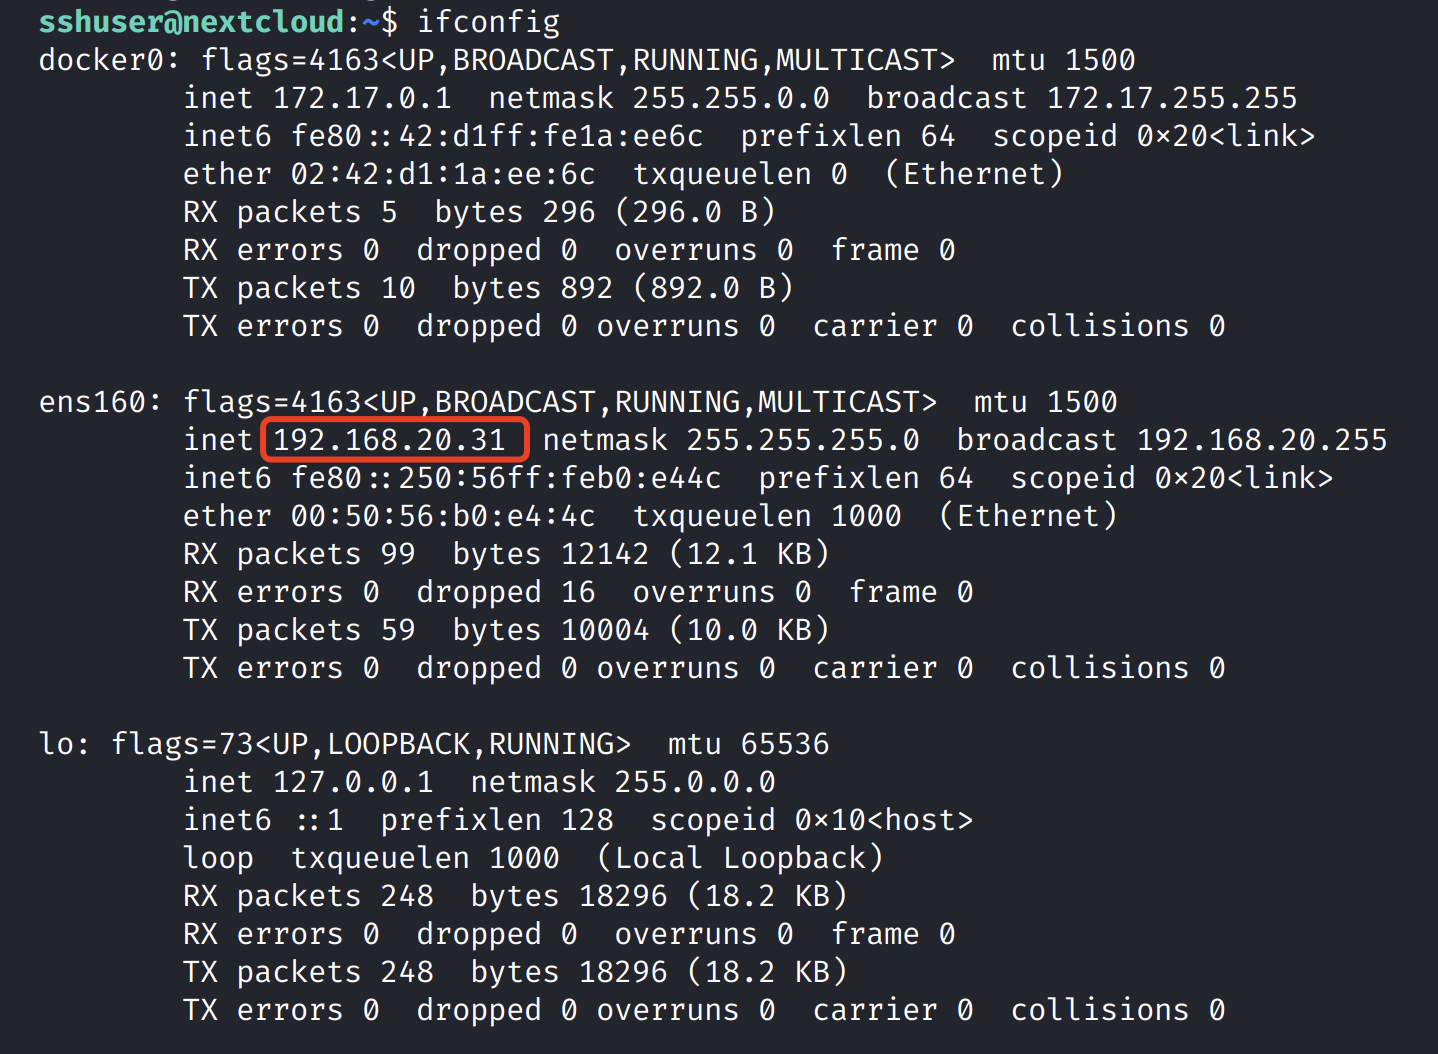Image resolution: width=1438 pixels, height=1054 pixels.
Task: Click the ens160 IPv6 address fe80::250:56ff:feb0:e44c
Action: pos(506,478)
